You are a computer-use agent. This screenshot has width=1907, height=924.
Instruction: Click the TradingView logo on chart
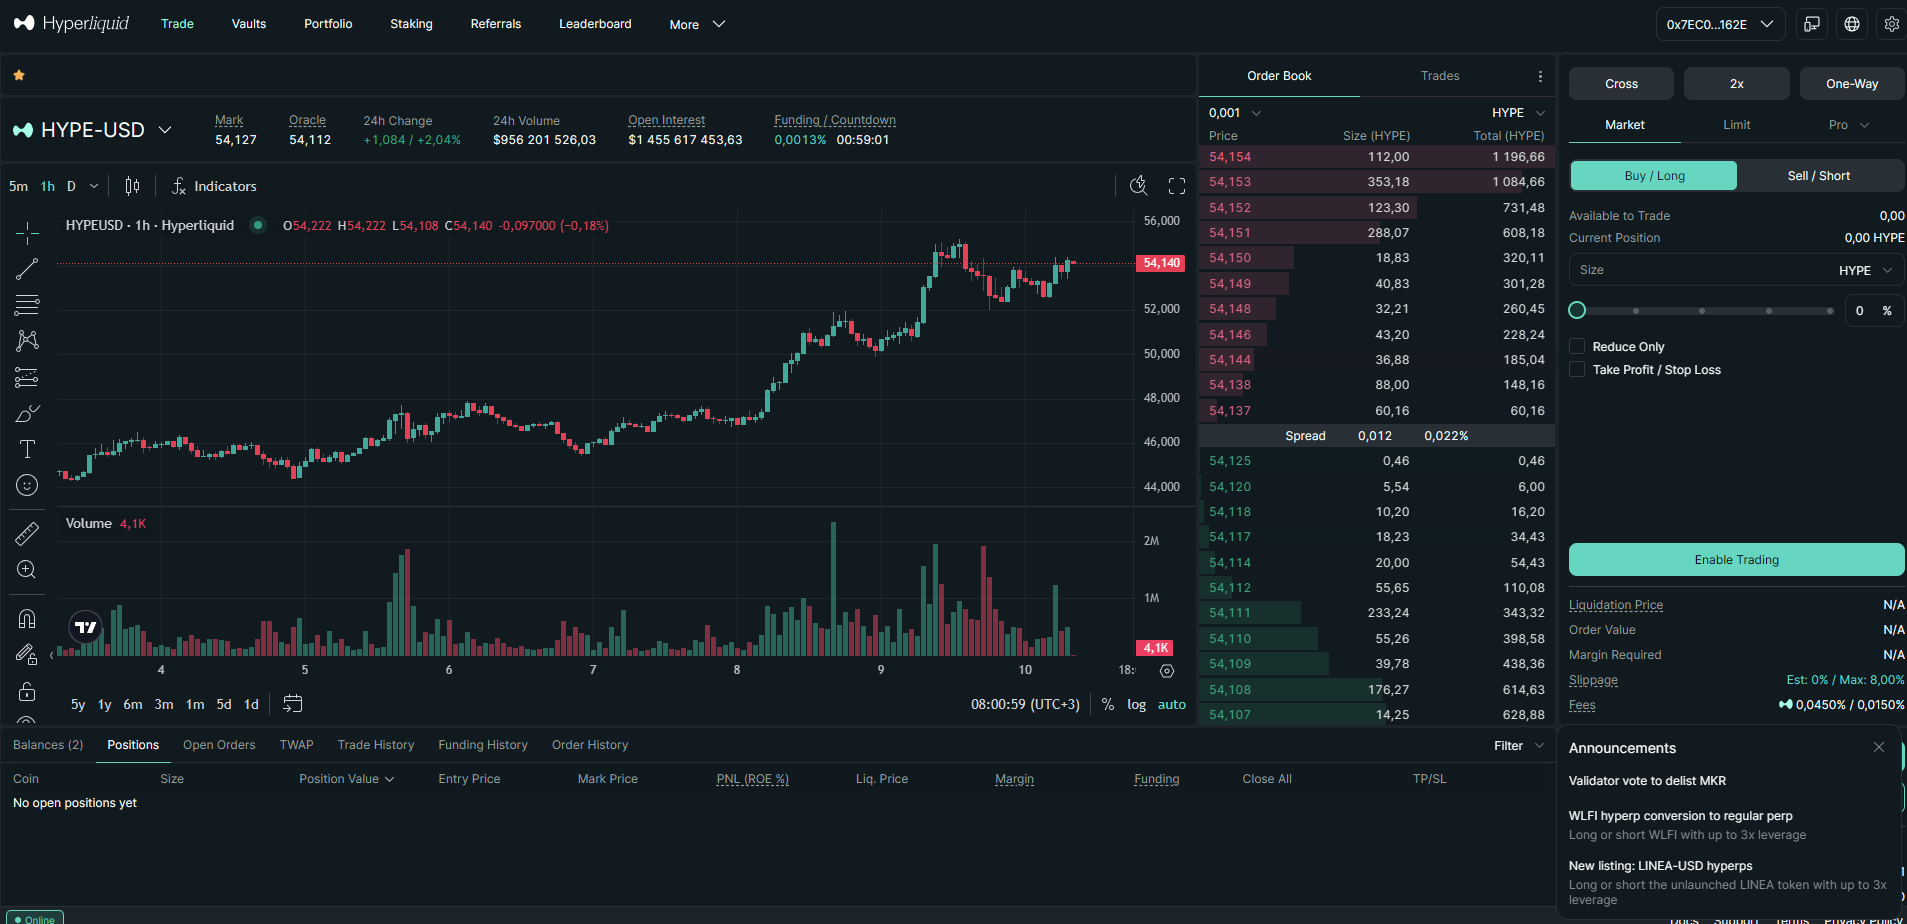point(86,627)
